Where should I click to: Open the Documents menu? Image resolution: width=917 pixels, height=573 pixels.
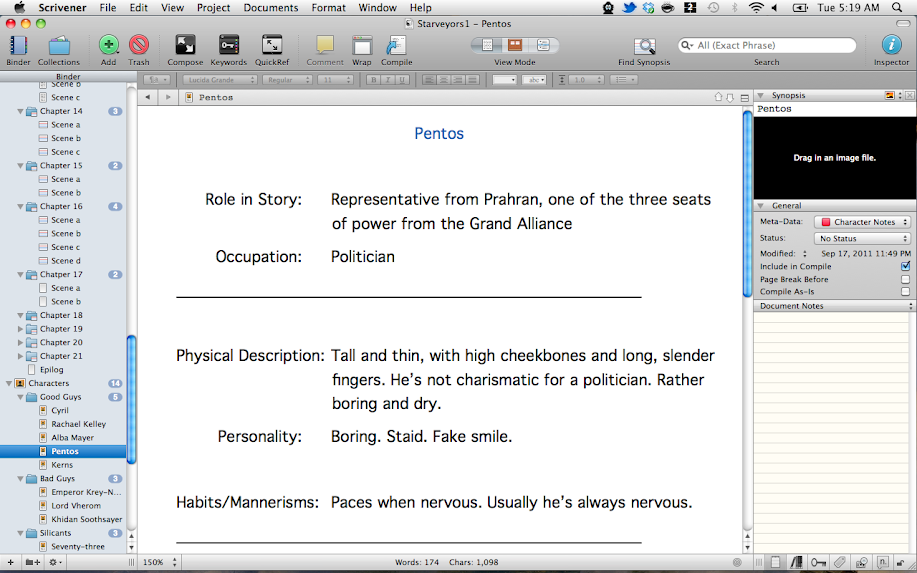(x=271, y=7)
